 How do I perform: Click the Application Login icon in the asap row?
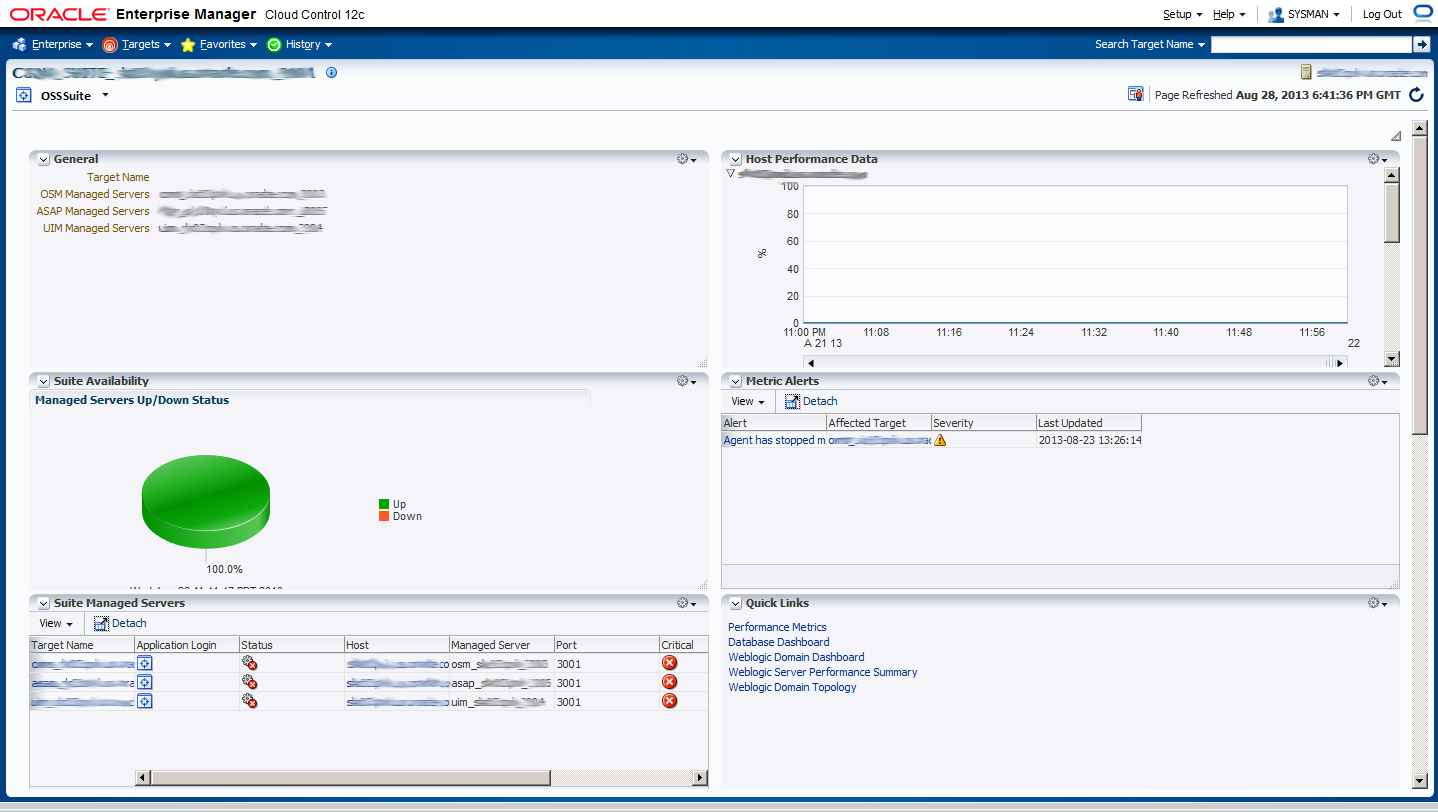pos(144,682)
